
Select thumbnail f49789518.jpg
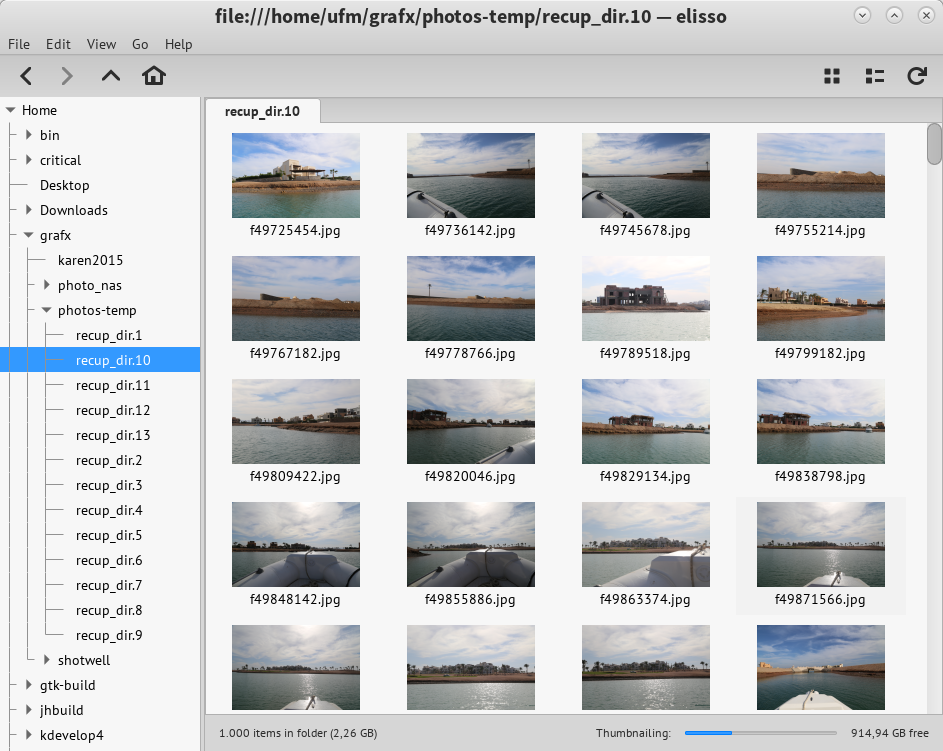[646, 298]
